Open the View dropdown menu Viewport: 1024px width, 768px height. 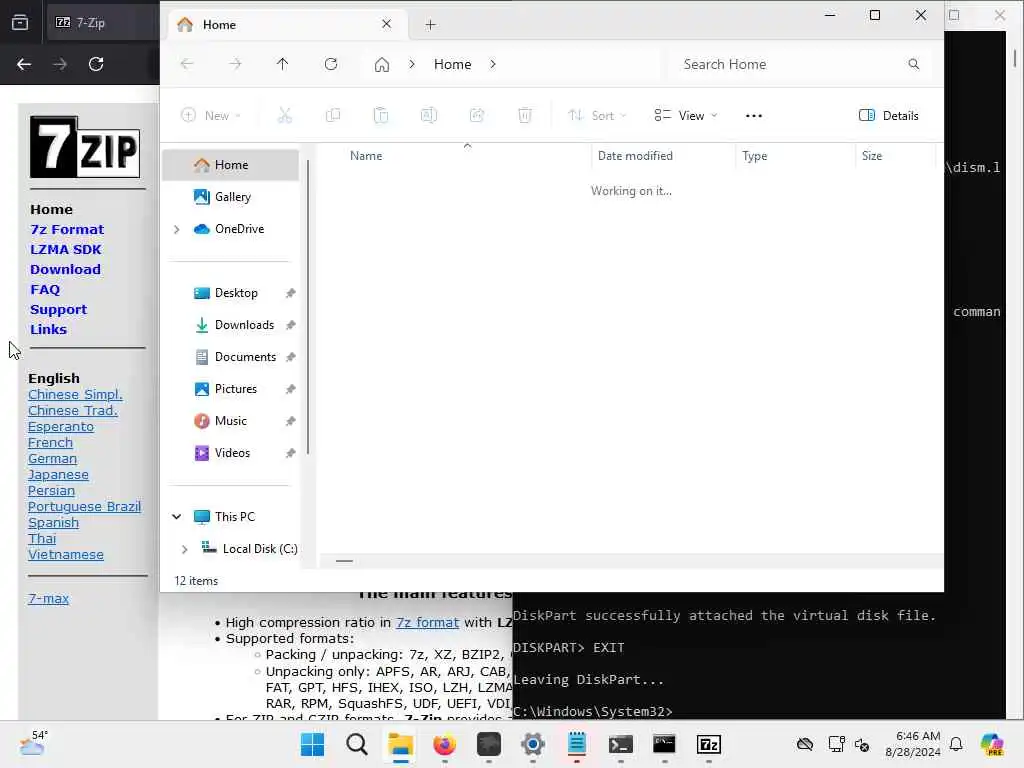[686, 116]
